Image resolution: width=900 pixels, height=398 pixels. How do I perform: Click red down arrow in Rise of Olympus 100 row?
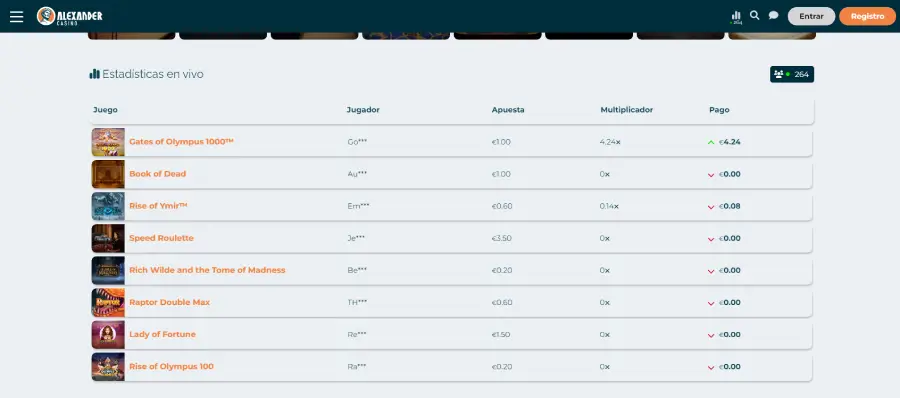(x=711, y=368)
